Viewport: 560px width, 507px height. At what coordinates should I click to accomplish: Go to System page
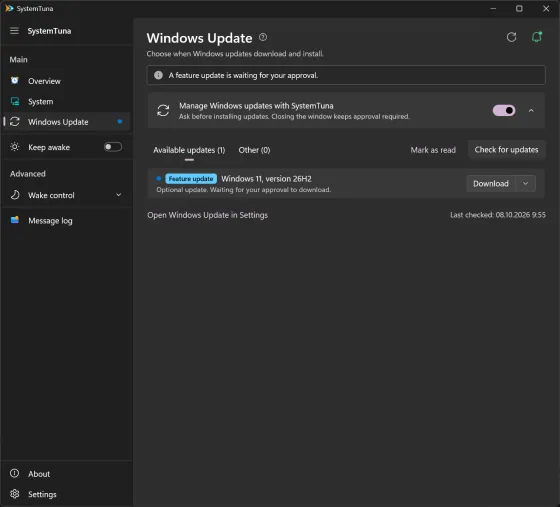pyautogui.click(x=66, y=102)
